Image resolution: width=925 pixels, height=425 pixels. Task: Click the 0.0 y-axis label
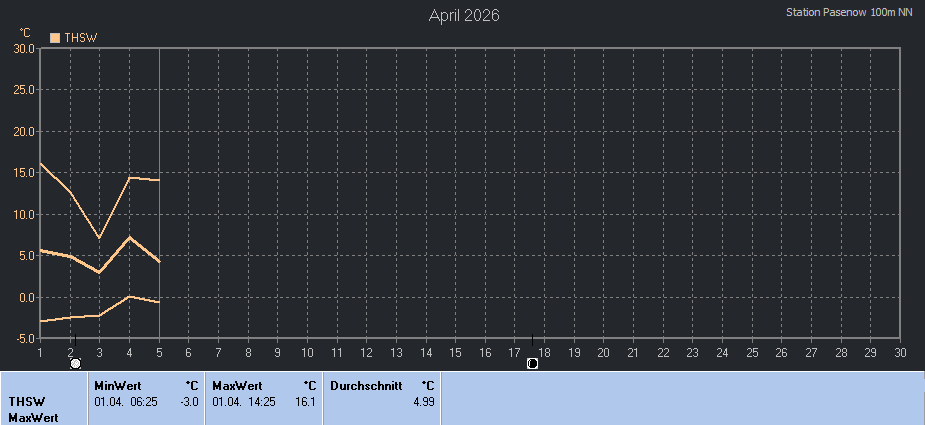[26, 298]
